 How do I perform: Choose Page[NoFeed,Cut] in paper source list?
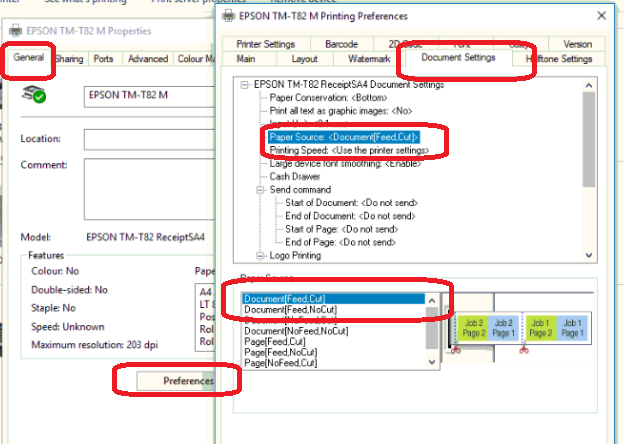(x=281, y=363)
